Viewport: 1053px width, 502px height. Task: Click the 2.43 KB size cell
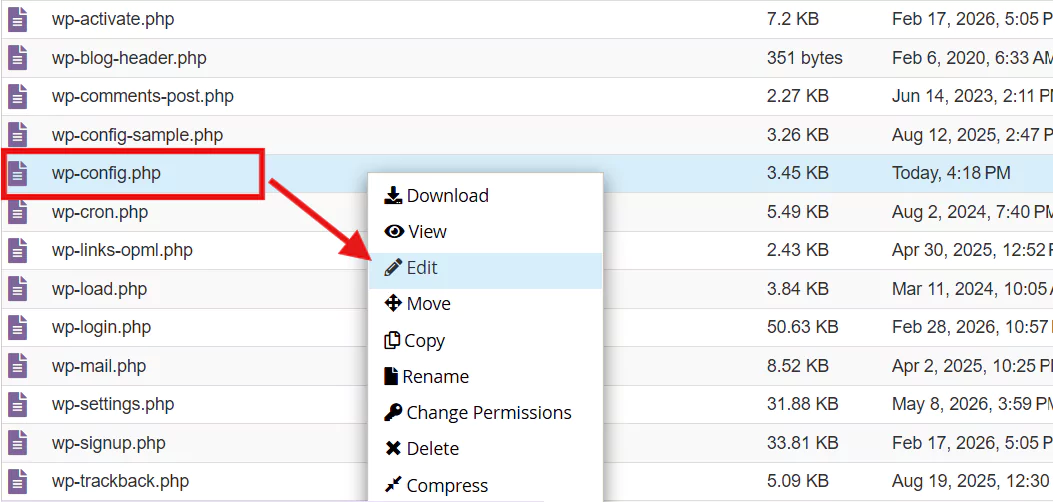(798, 251)
